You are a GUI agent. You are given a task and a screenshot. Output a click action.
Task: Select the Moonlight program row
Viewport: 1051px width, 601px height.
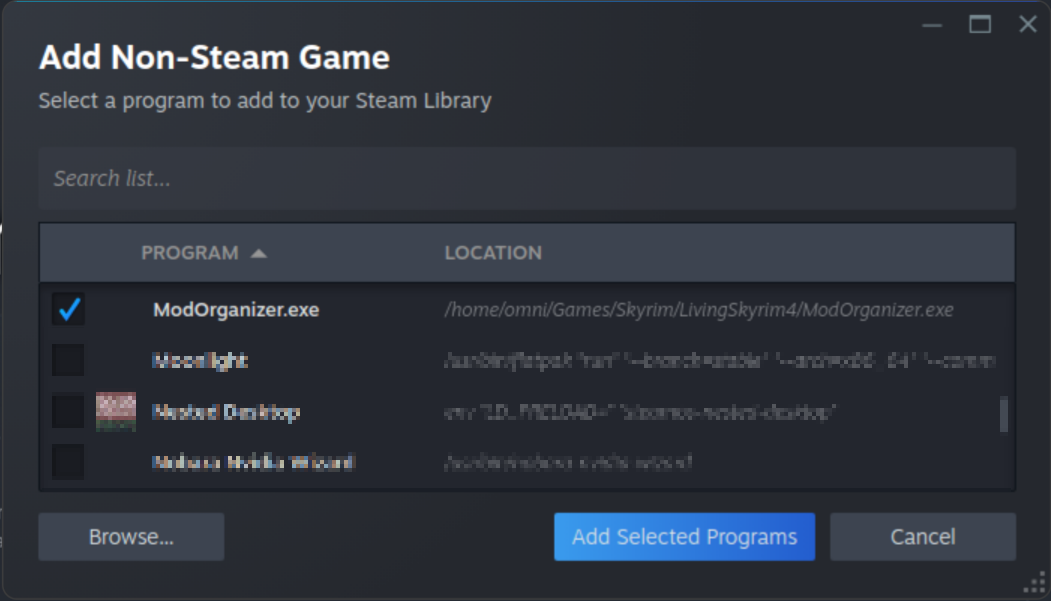pos(527,360)
